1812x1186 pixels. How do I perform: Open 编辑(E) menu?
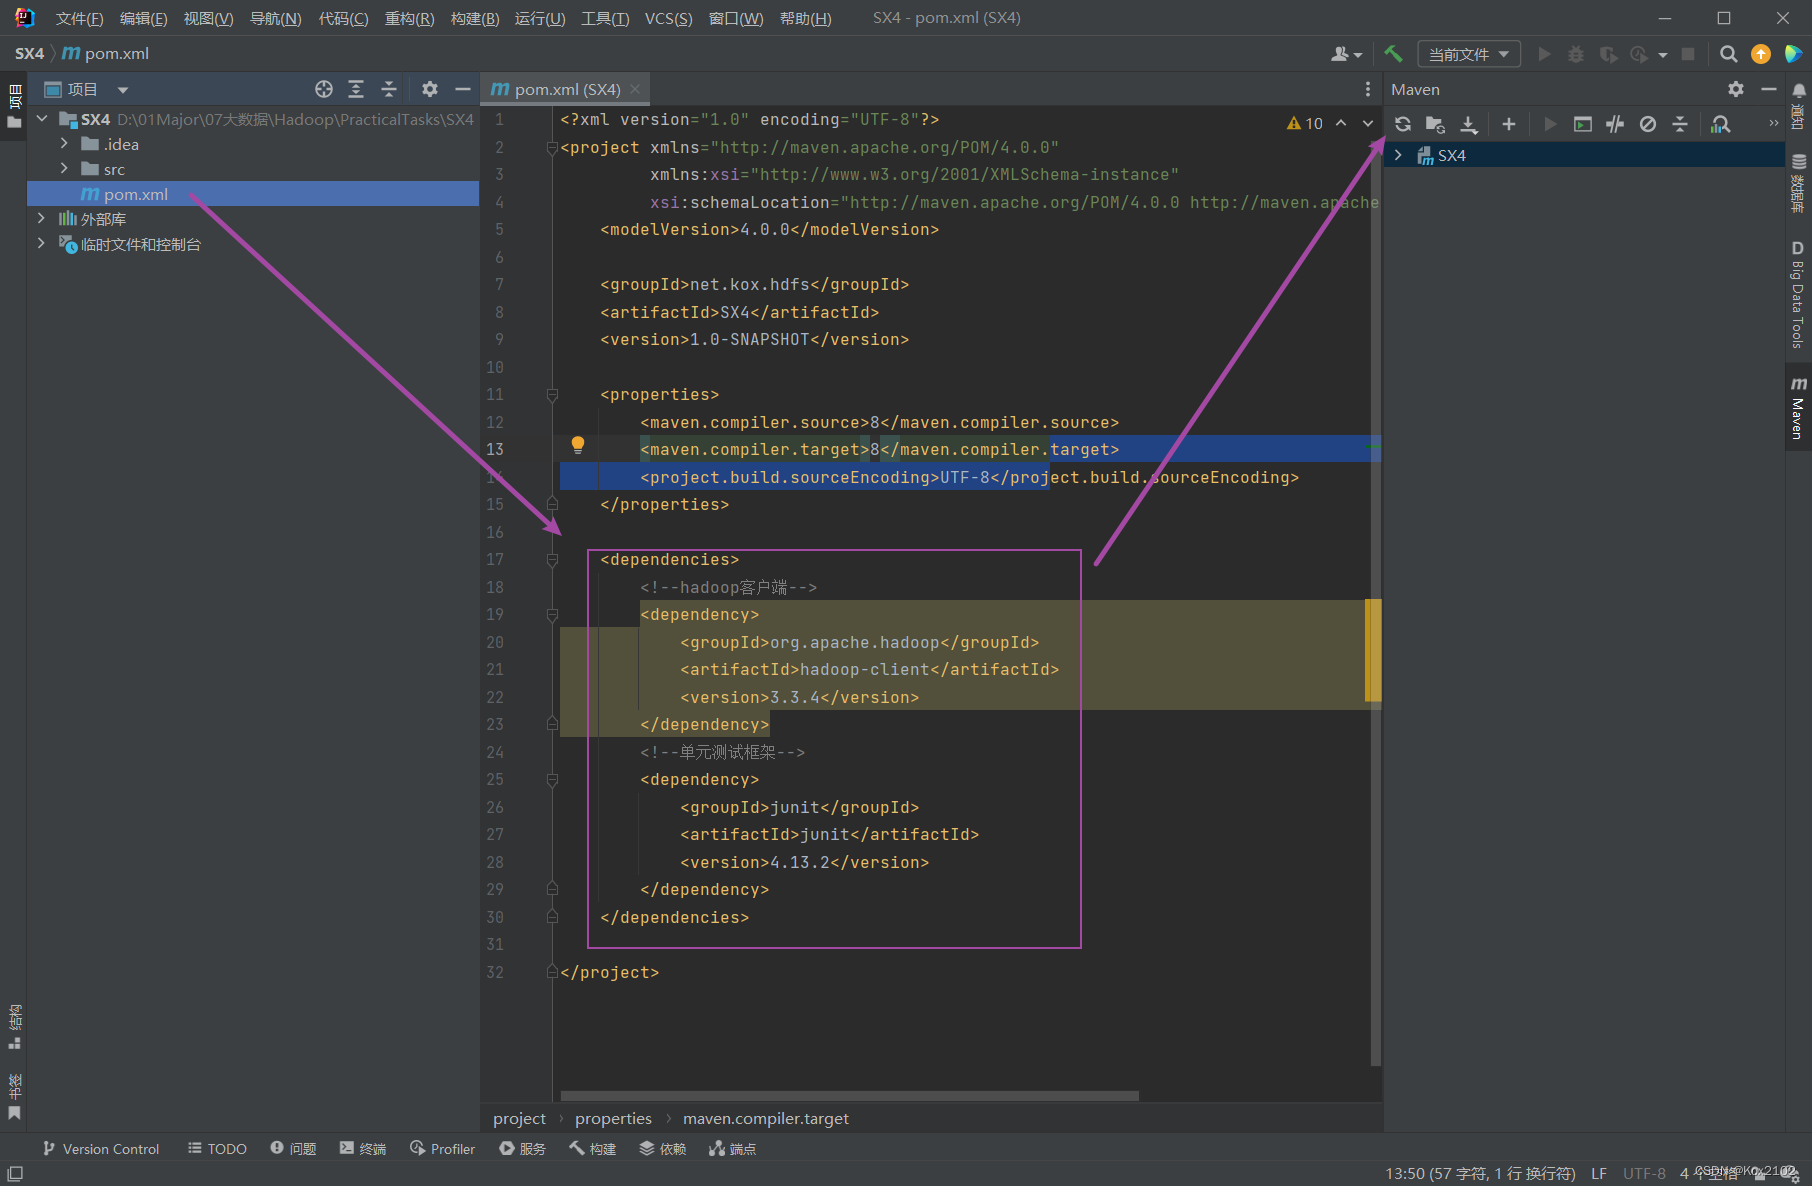point(143,18)
